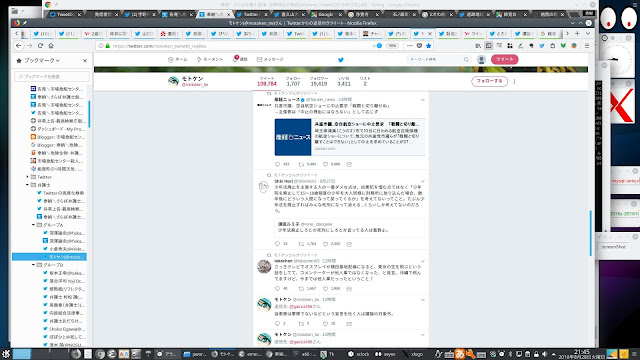Reload the current Twitter page
Image resolution: width=640 pixels, height=360 pixels.
tap(40, 46)
